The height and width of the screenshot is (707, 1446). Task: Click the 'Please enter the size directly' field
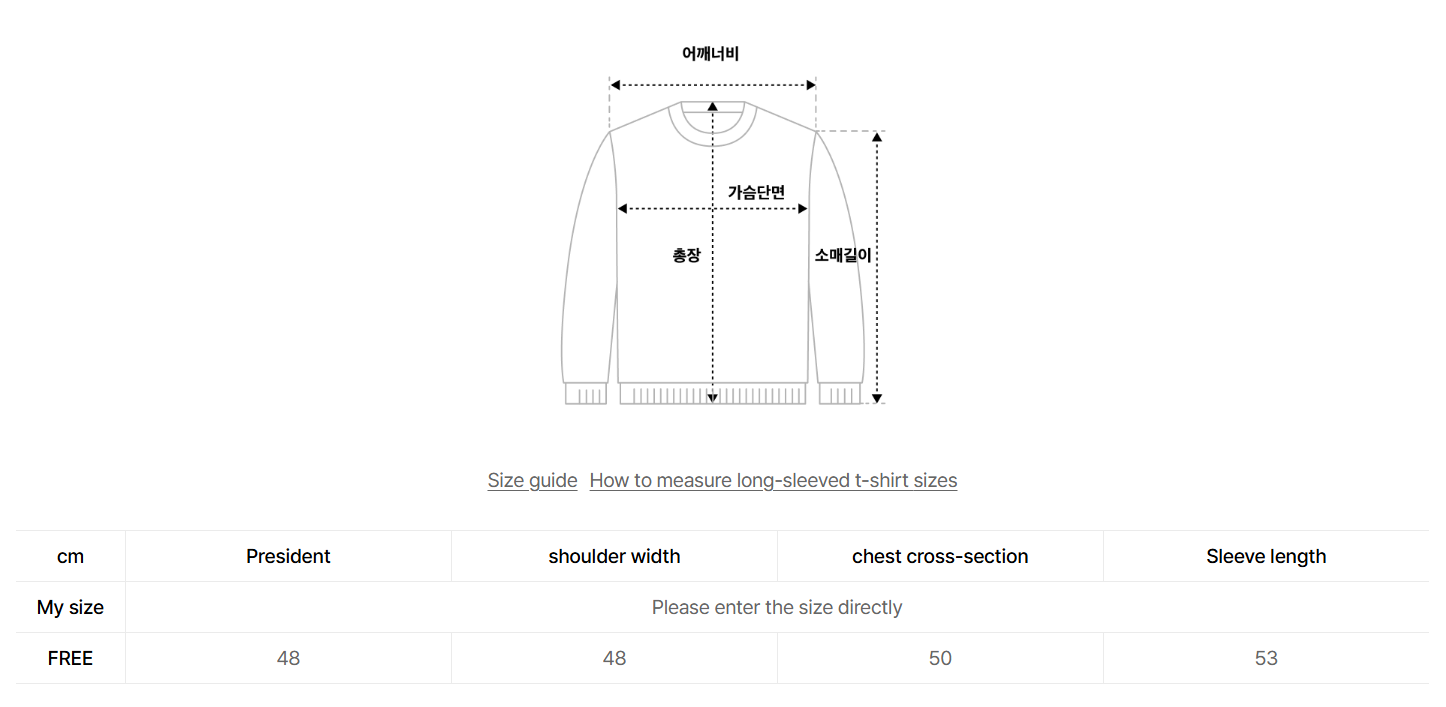pos(777,608)
